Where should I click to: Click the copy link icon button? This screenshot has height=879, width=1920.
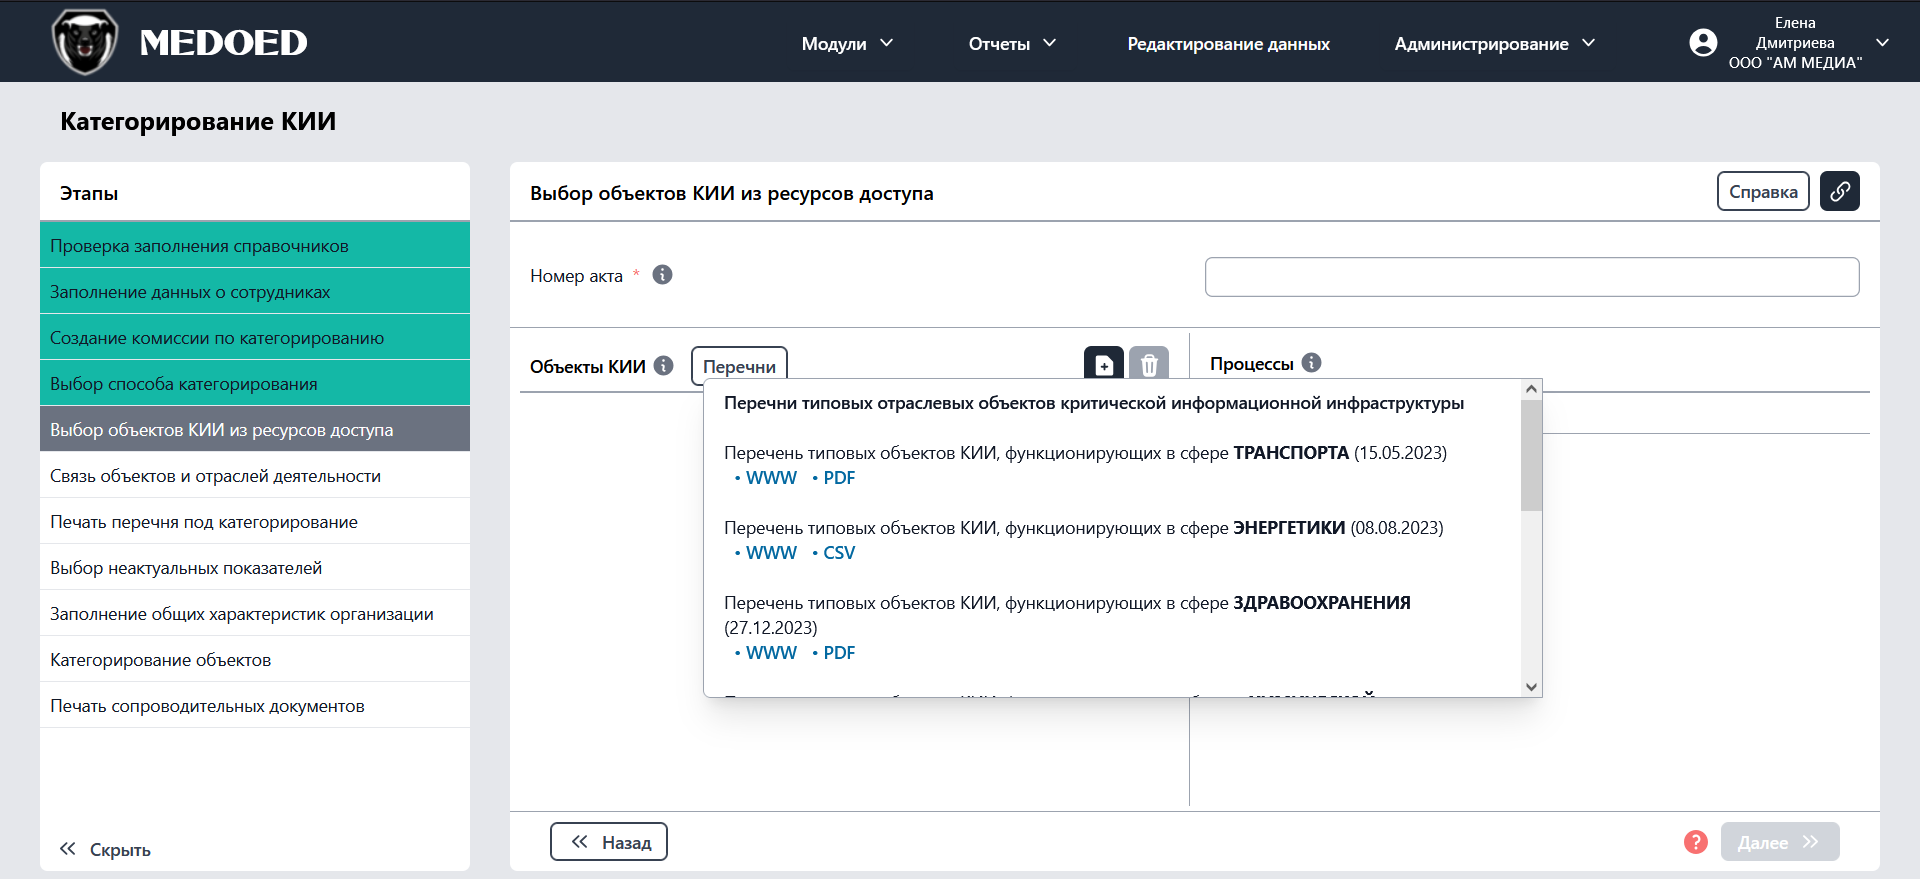click(x=1839, y=191)
